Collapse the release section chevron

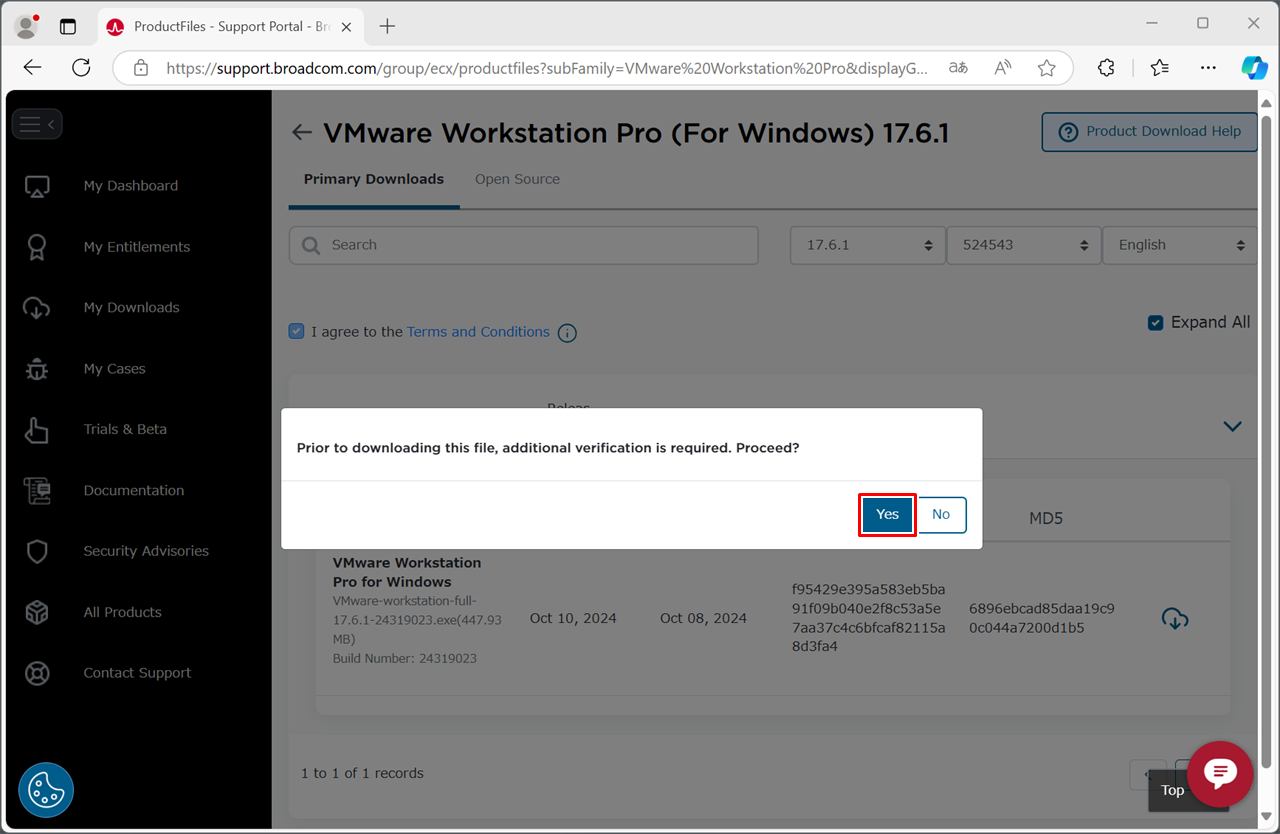pos(1232,426)
